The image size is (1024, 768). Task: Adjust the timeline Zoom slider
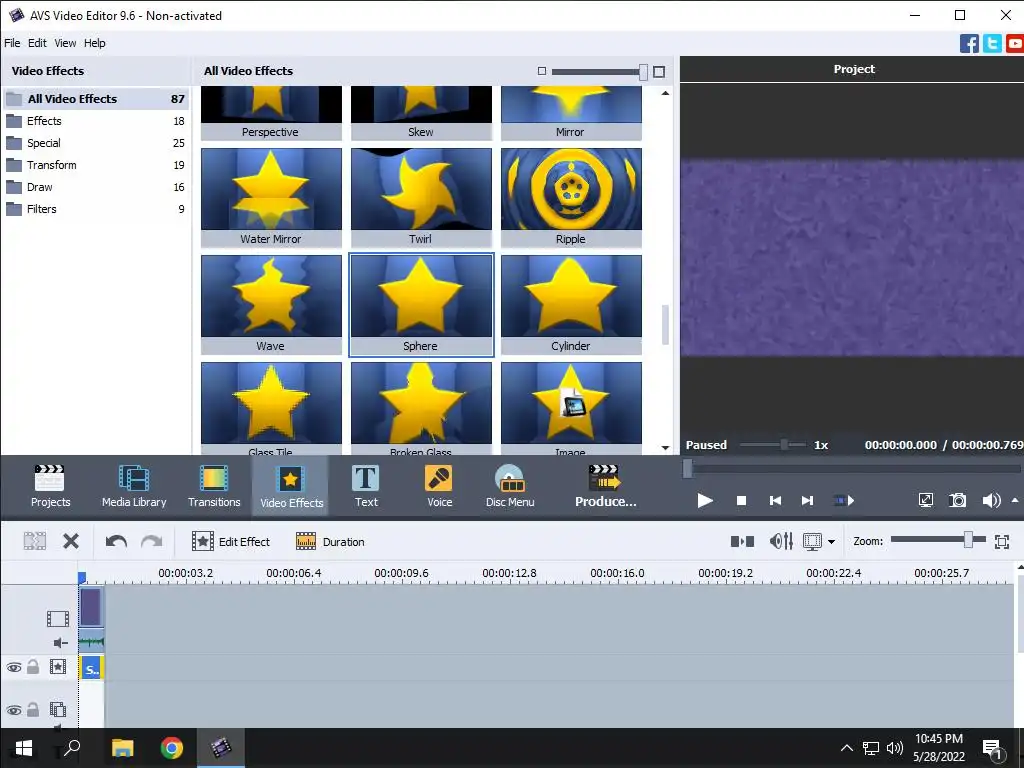(x=968, y=539)
